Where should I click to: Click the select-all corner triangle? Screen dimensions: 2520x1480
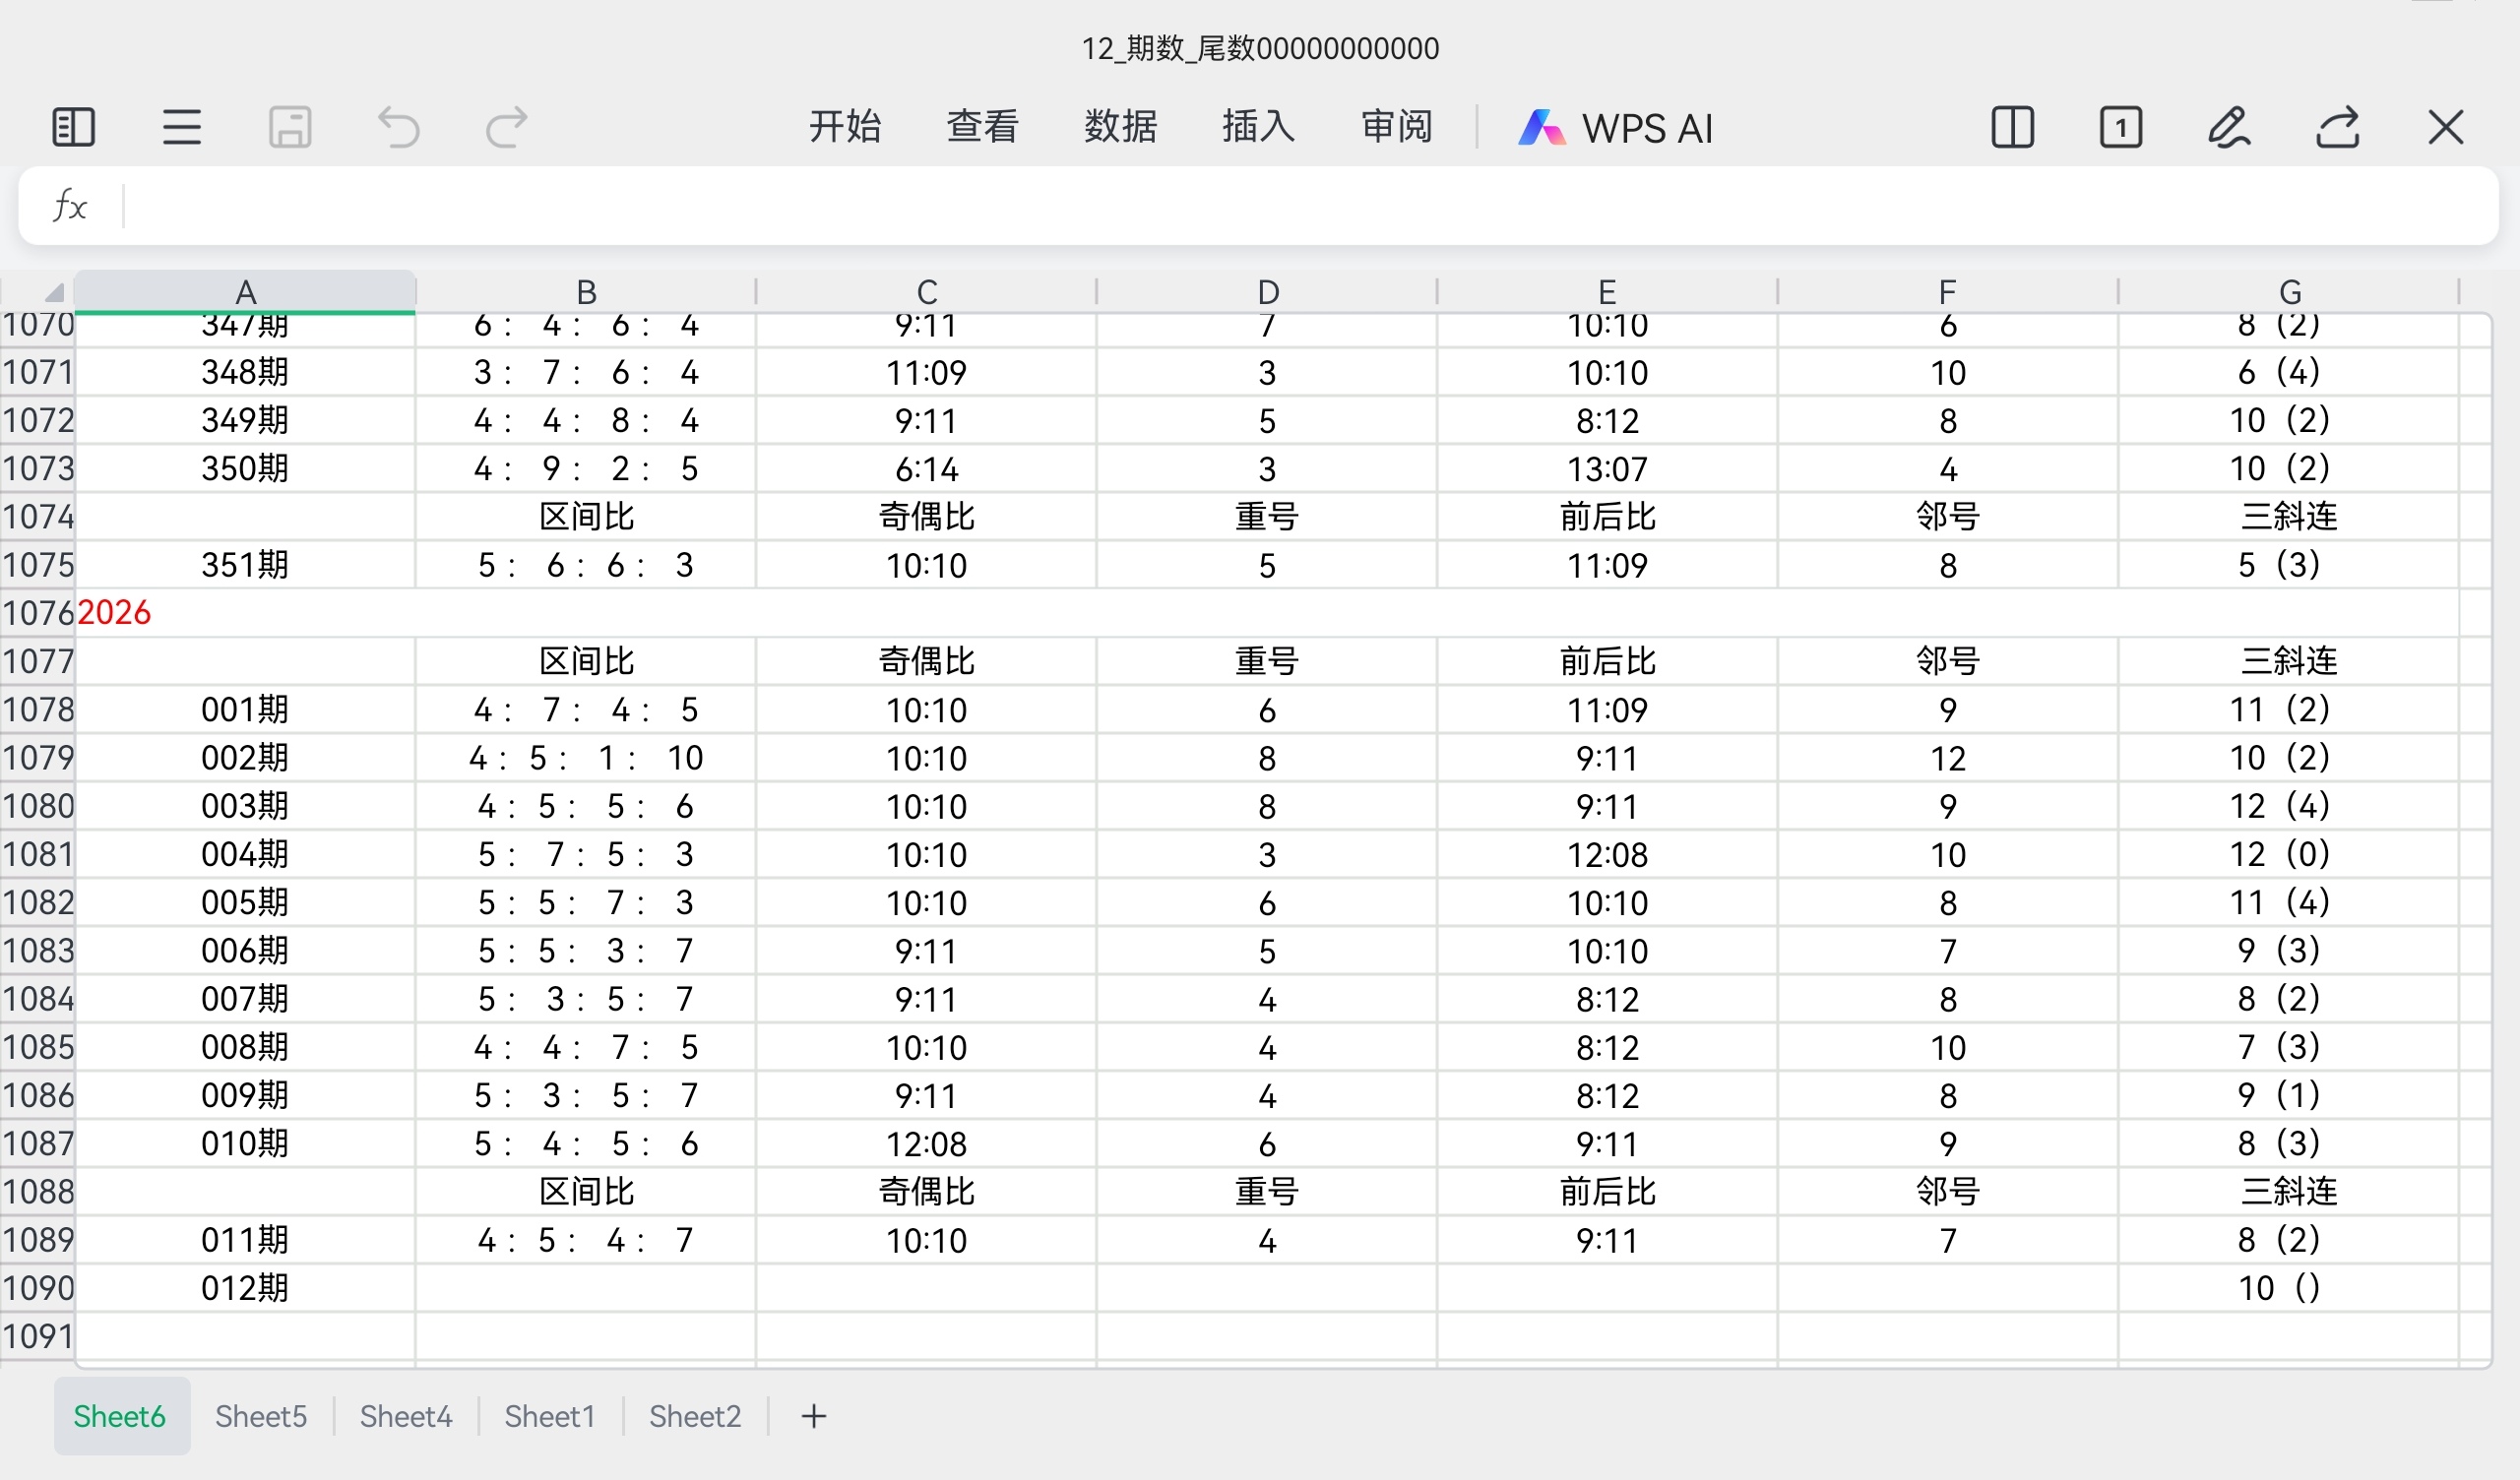click(54, 292)
